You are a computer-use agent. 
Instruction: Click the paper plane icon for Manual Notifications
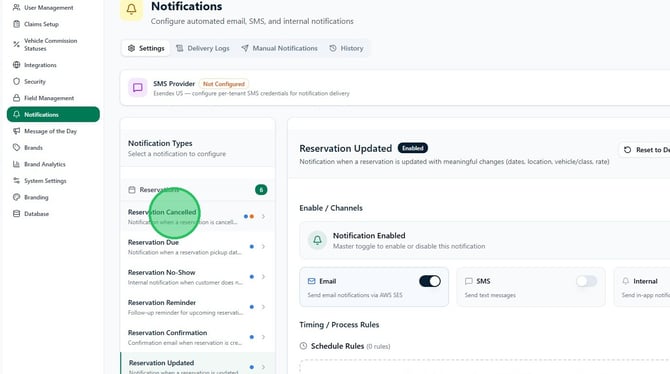[244, 48]
